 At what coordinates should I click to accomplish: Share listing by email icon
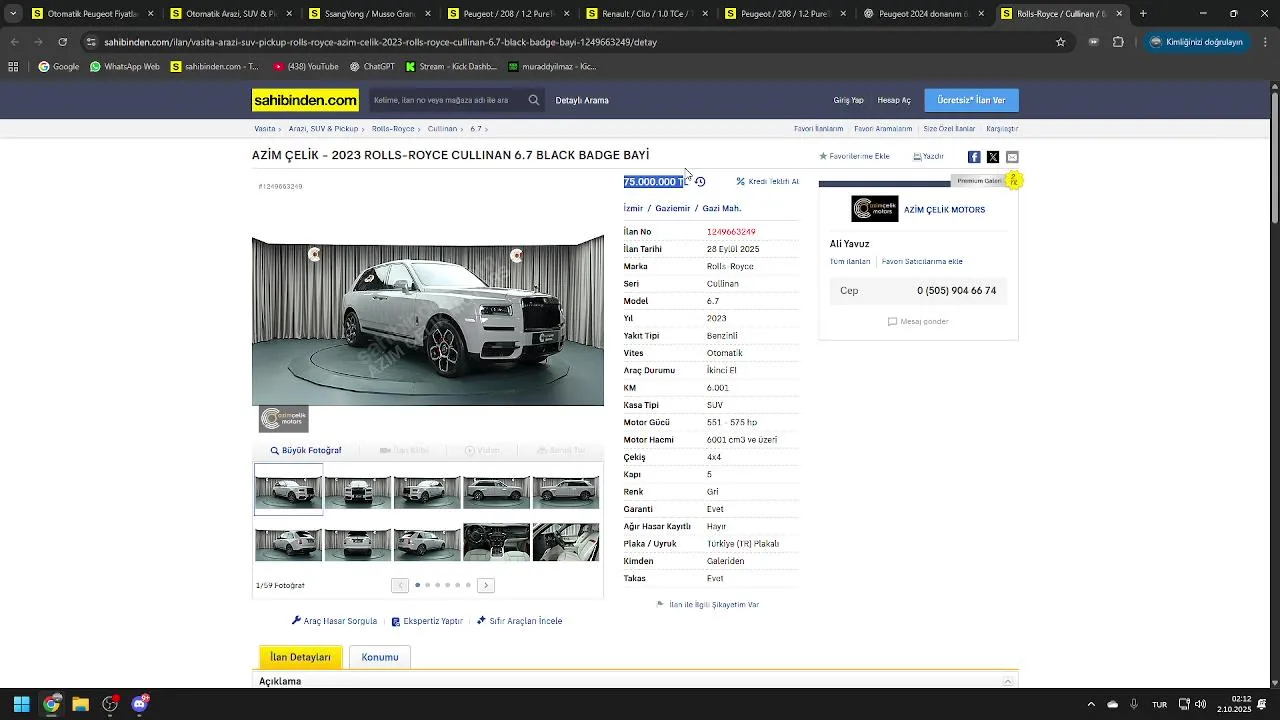(1012, 157)
